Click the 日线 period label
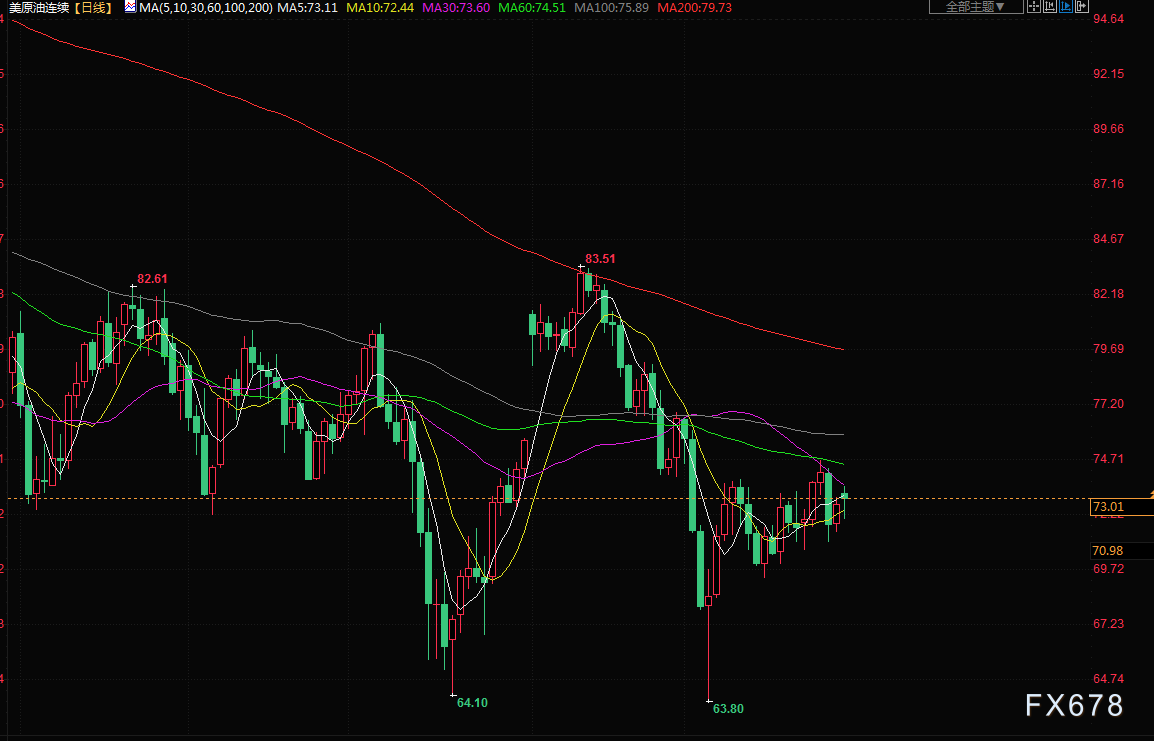This screenshot has width=1154, height=741. tap(94, 7)
